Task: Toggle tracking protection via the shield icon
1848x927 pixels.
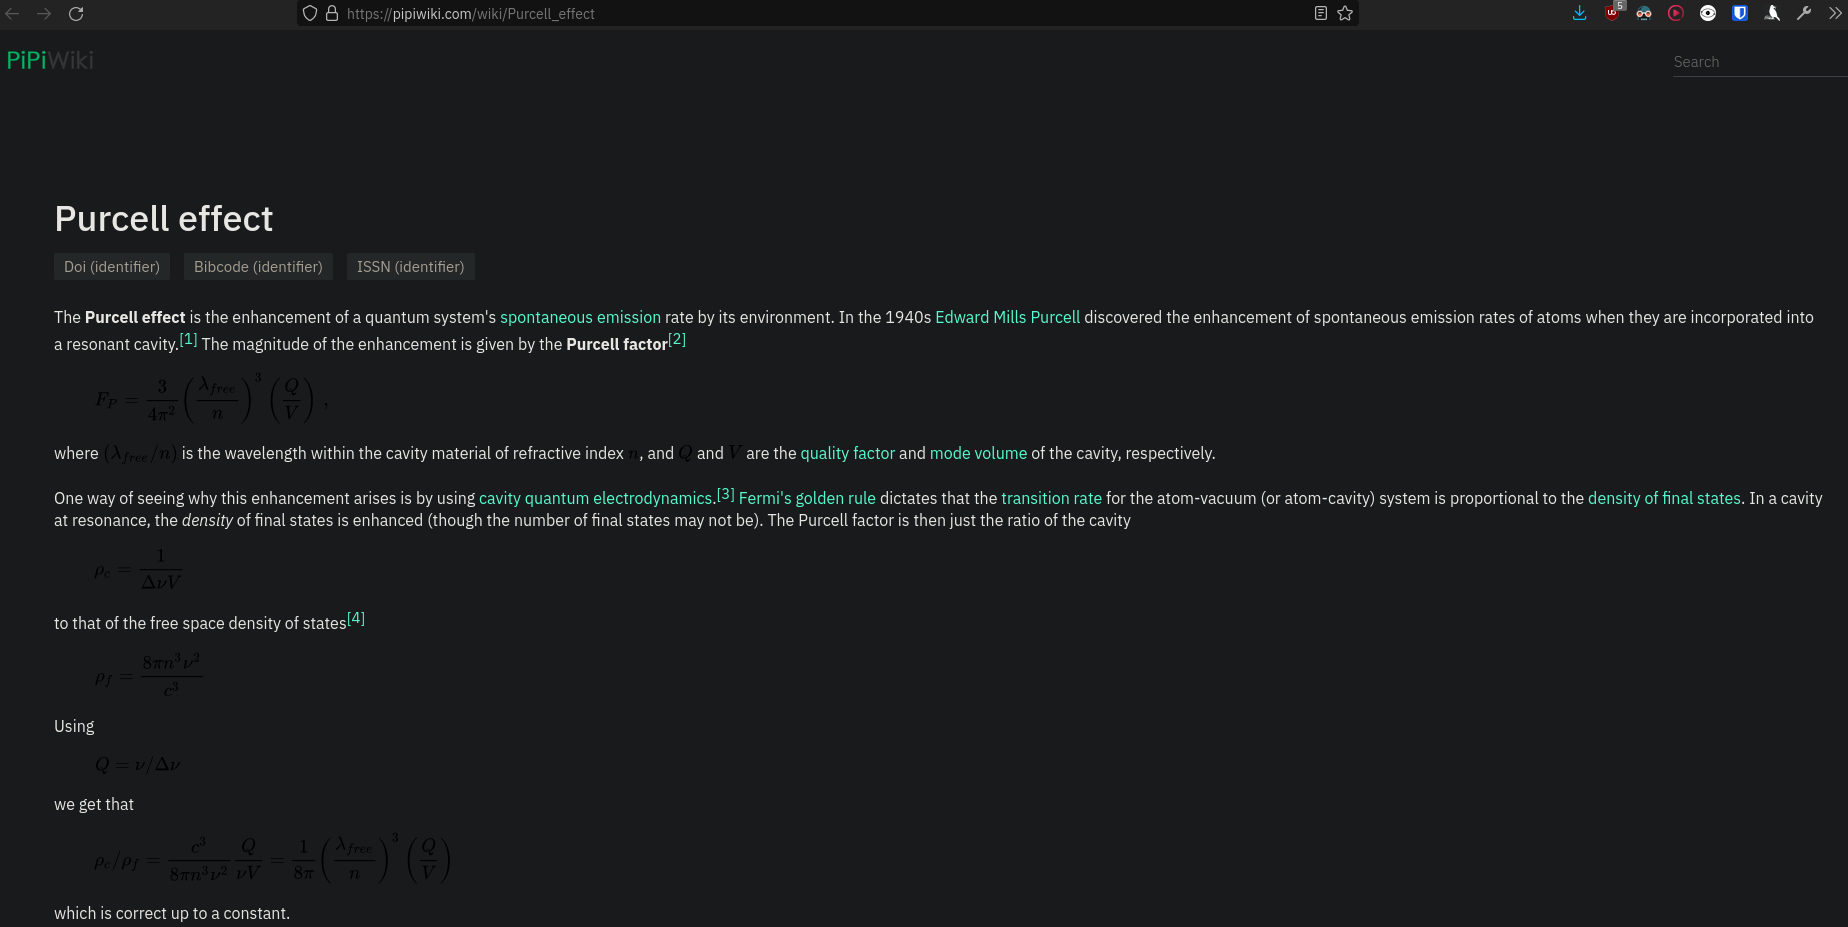Action: coord(309,13)
